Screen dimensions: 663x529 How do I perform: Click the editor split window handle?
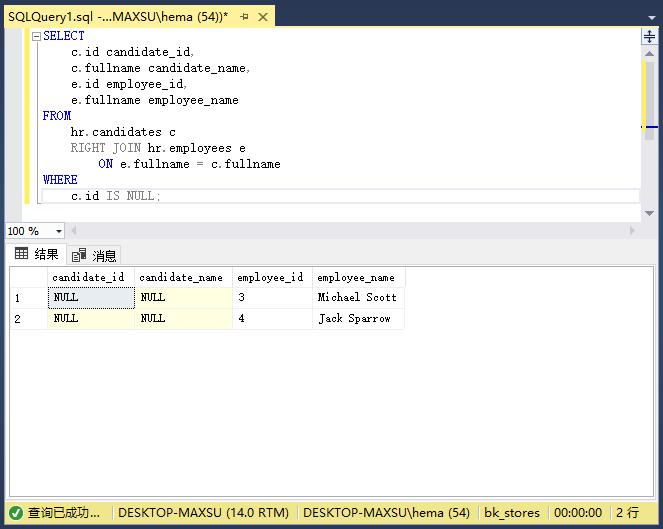tap(649, 36)
